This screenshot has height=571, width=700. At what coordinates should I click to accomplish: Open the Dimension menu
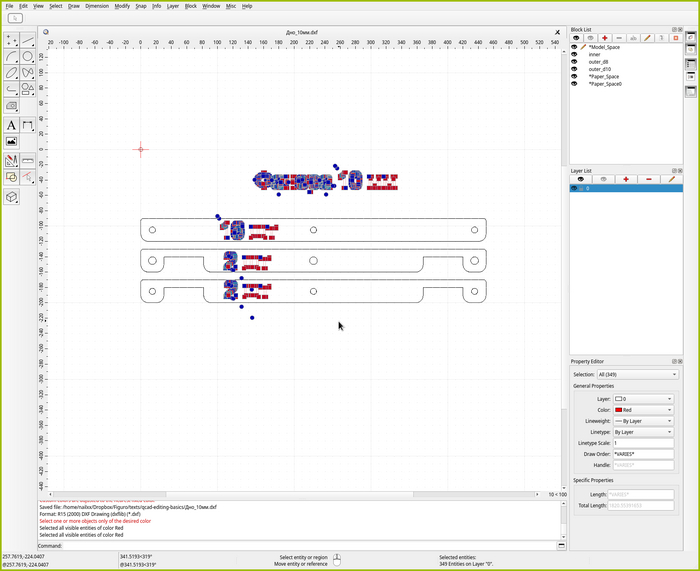97,6
